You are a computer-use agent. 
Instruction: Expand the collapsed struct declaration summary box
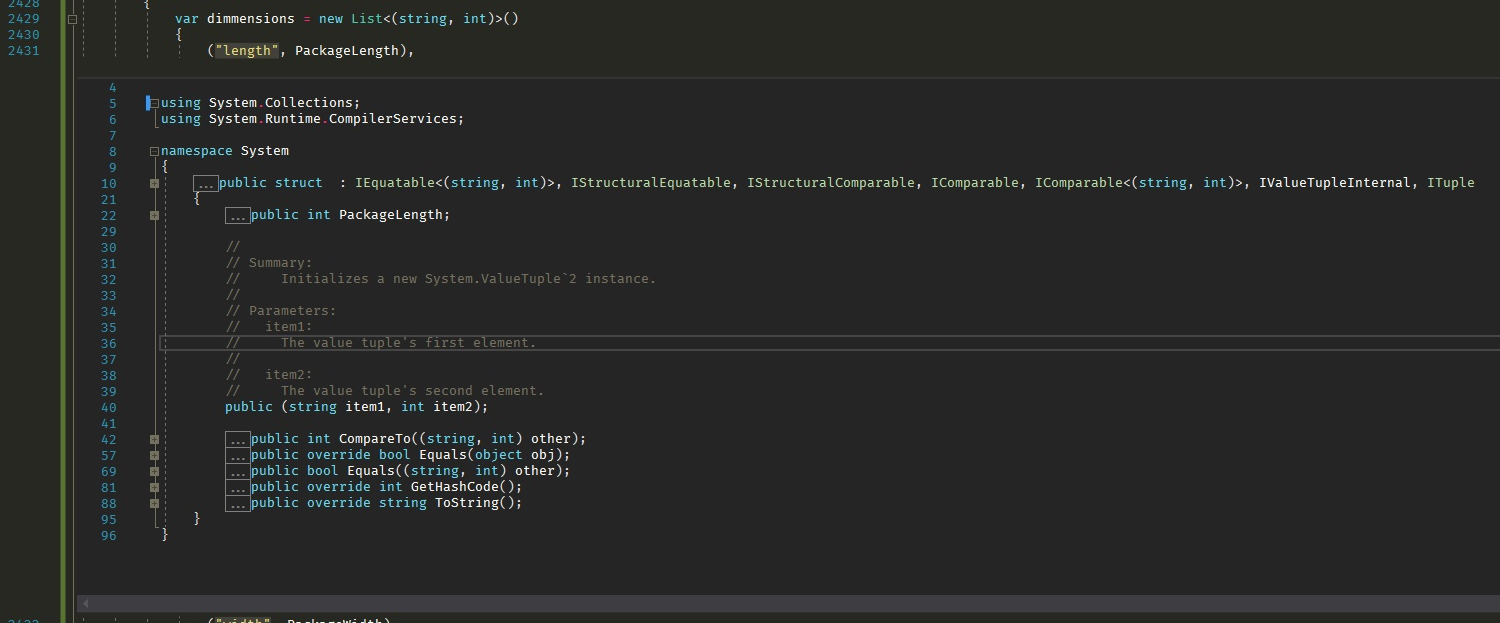click(x=205, y=182)
